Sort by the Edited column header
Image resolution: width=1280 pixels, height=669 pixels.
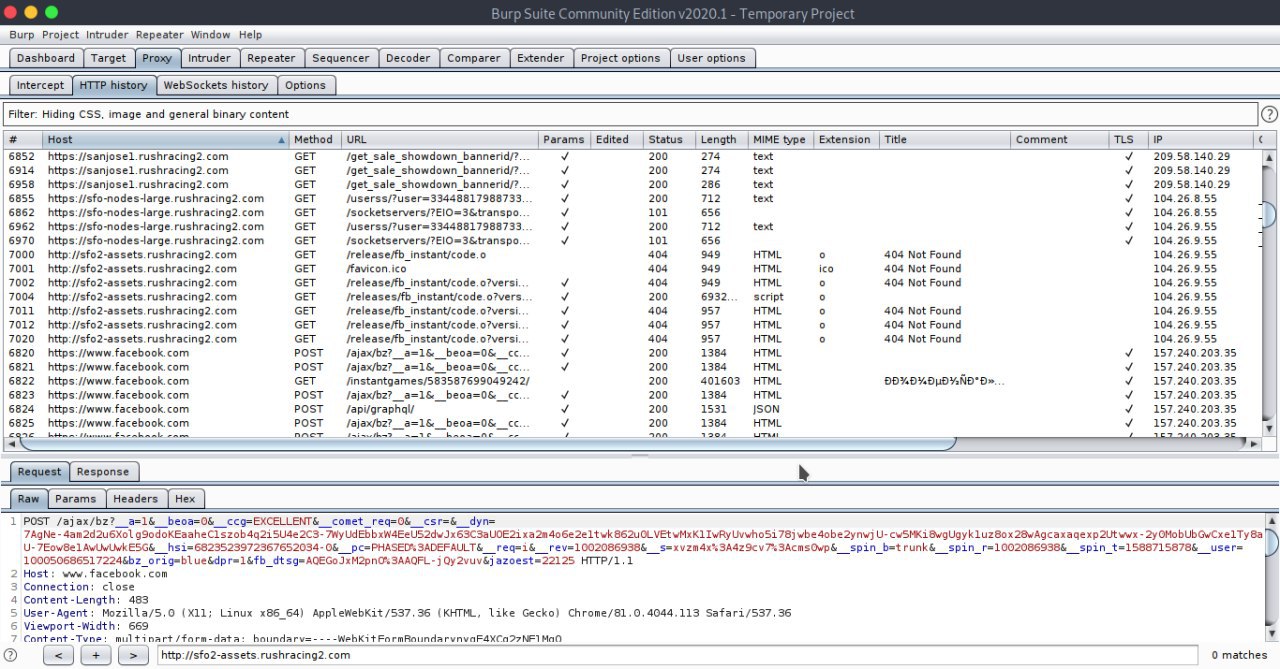tap(617, 140)
